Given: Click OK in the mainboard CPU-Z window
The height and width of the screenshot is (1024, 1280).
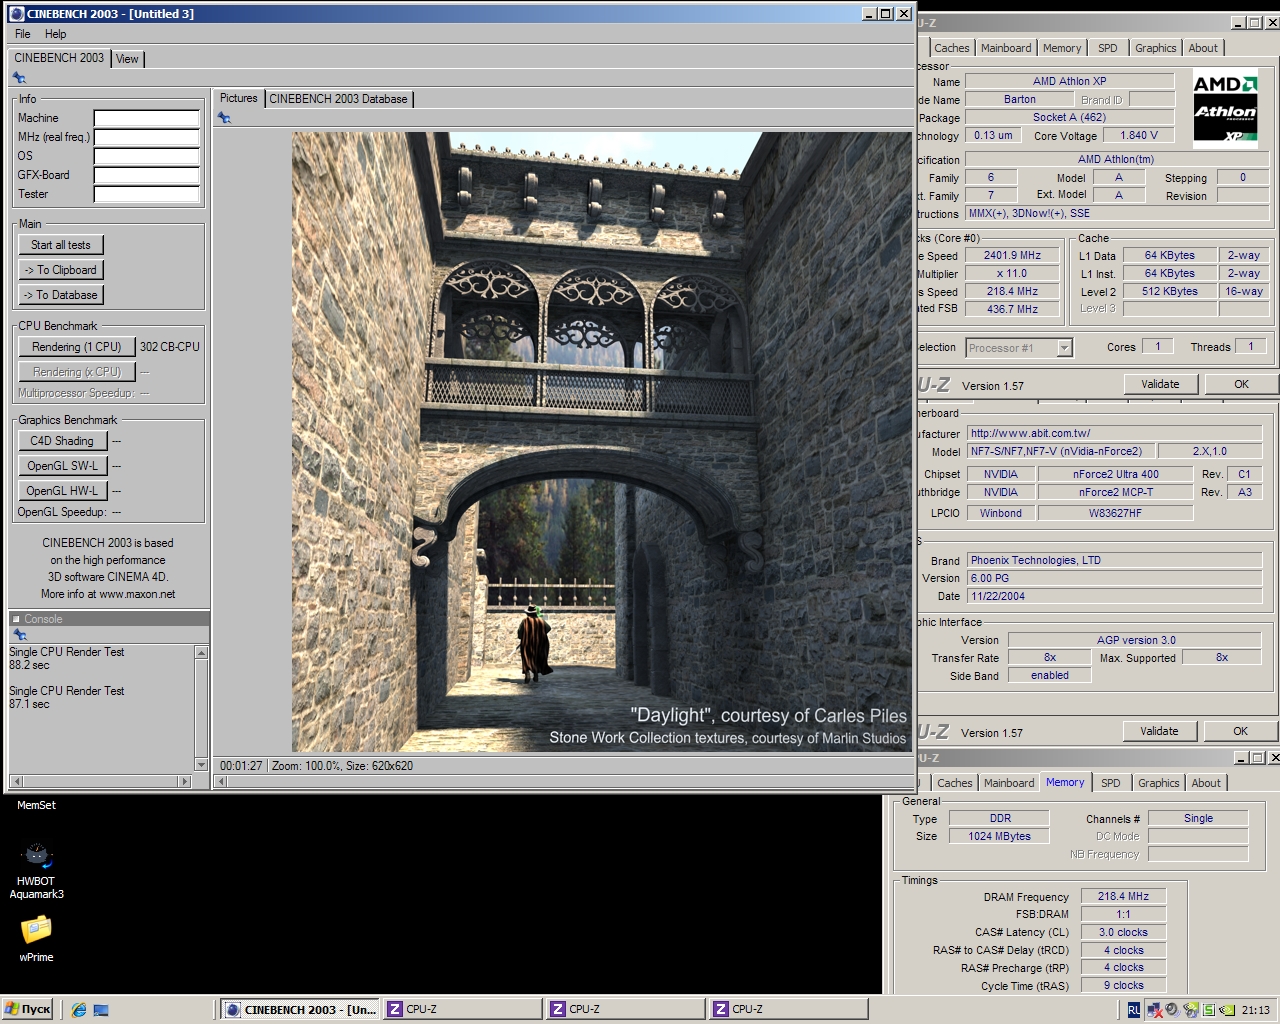Looking at the screenshot, I should (x=1240, y=731).
